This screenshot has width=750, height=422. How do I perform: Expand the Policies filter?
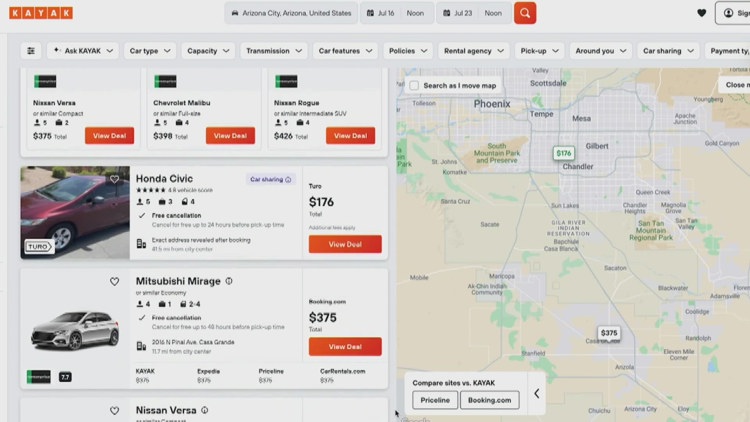coord(408,51)
